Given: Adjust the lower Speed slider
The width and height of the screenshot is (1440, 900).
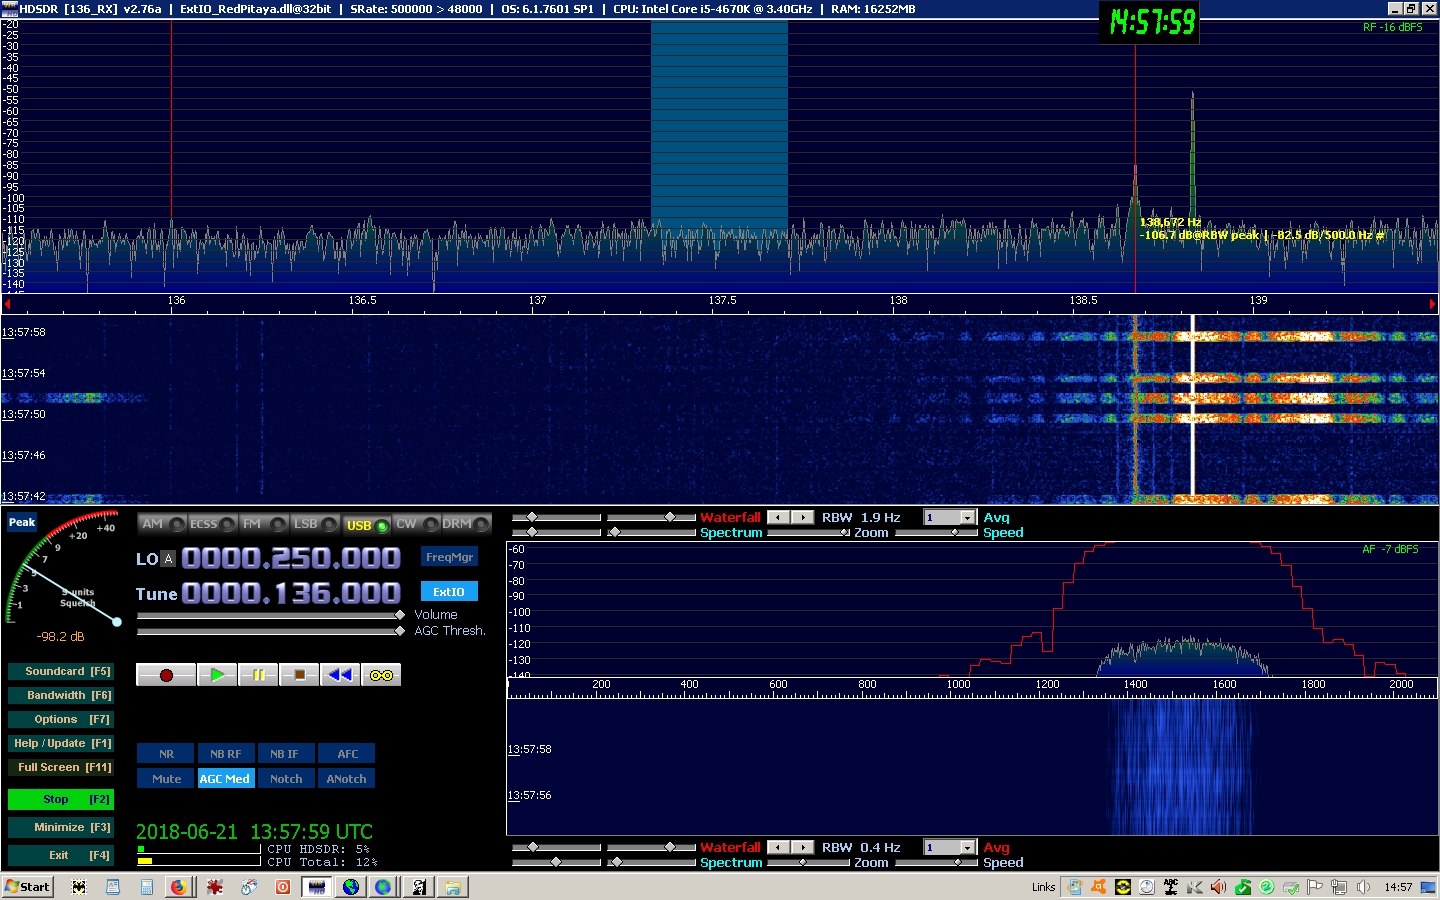Looking at the screenshot, I should point(936,863).
